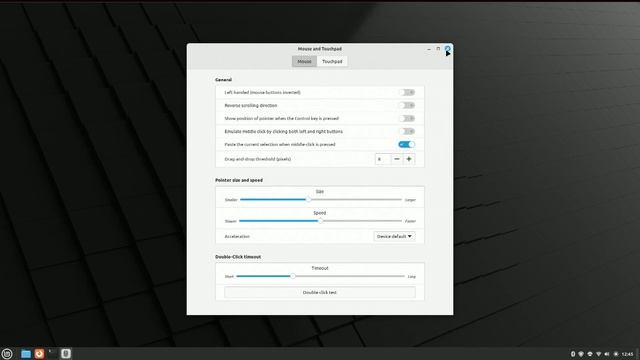The image size is (640, 360).
Task: Click the 'General' section heading
Action: [x=223, y=80]
